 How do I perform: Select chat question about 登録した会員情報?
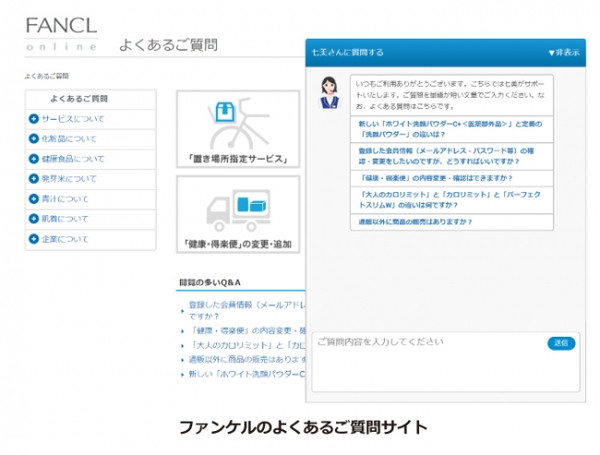(452, 156)
